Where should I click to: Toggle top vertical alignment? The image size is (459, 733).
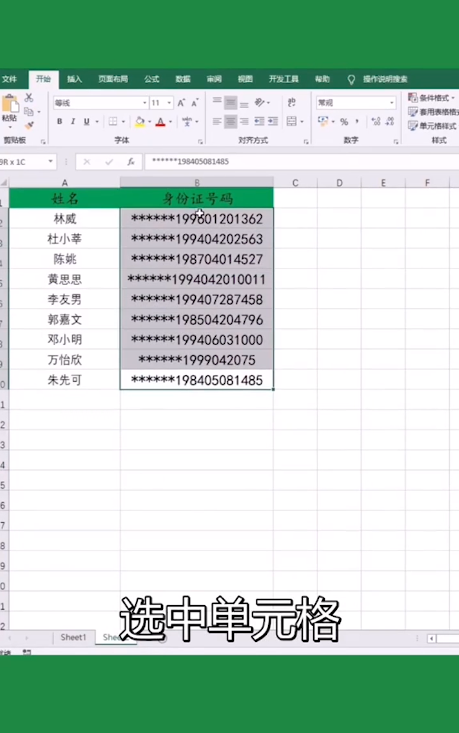click(x=217, y=102)
